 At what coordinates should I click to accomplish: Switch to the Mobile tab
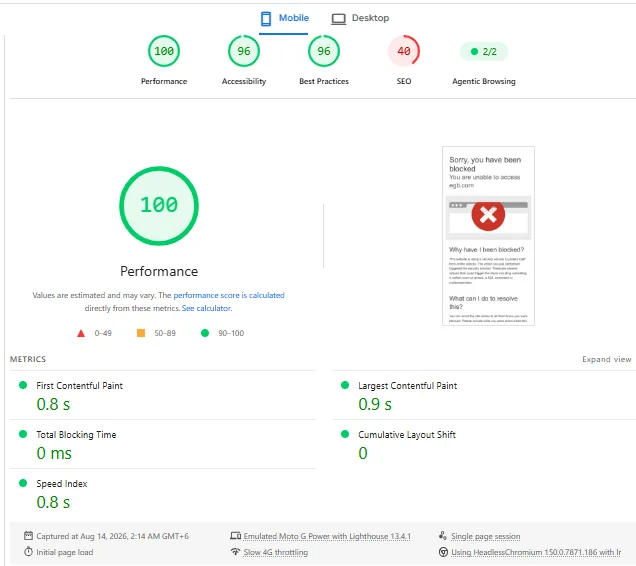pyautogui.click(x=284, y=18)
